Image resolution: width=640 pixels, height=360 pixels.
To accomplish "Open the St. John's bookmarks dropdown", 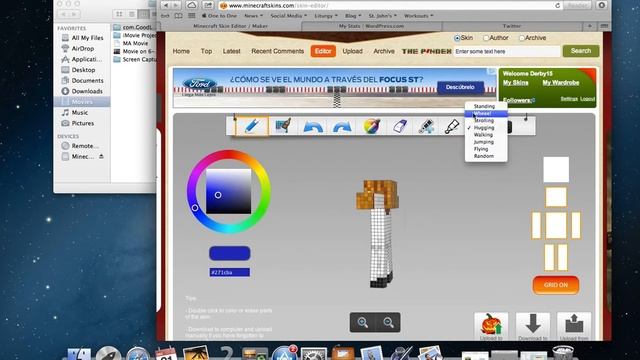I will pyautogui.click(x=382, y=16).
